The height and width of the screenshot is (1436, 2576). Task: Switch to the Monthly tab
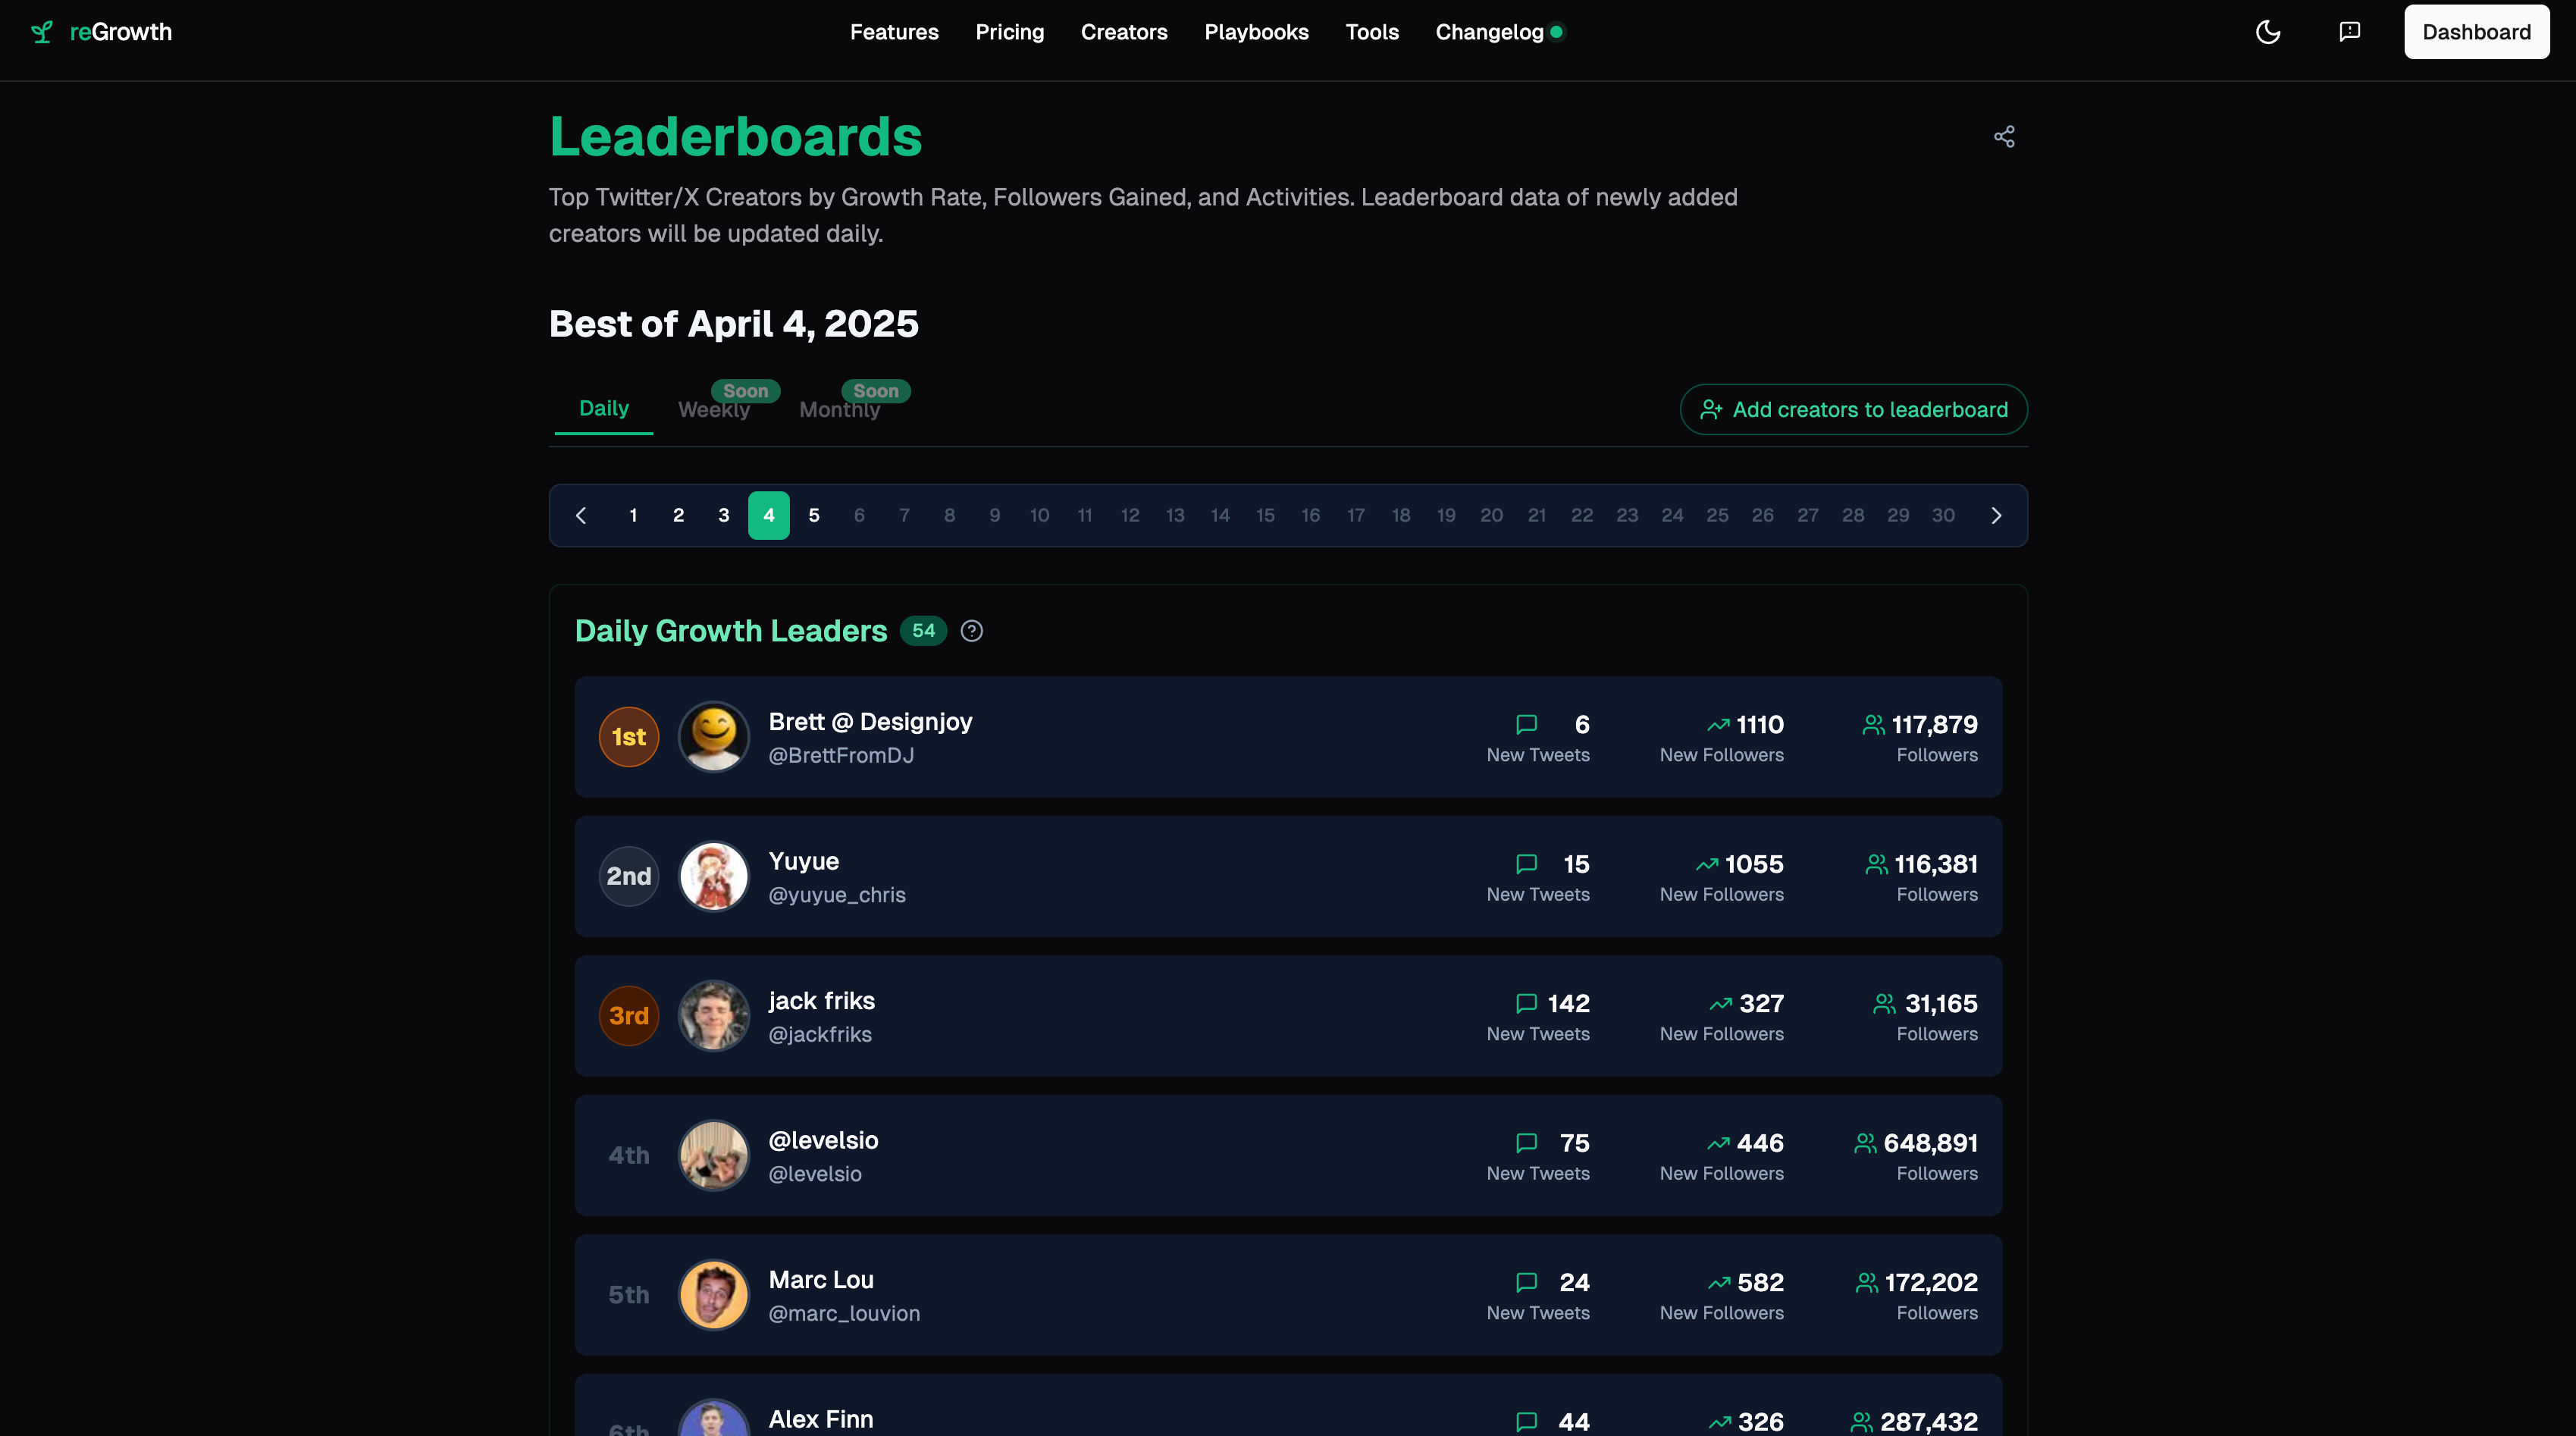(x=839, y=410)
